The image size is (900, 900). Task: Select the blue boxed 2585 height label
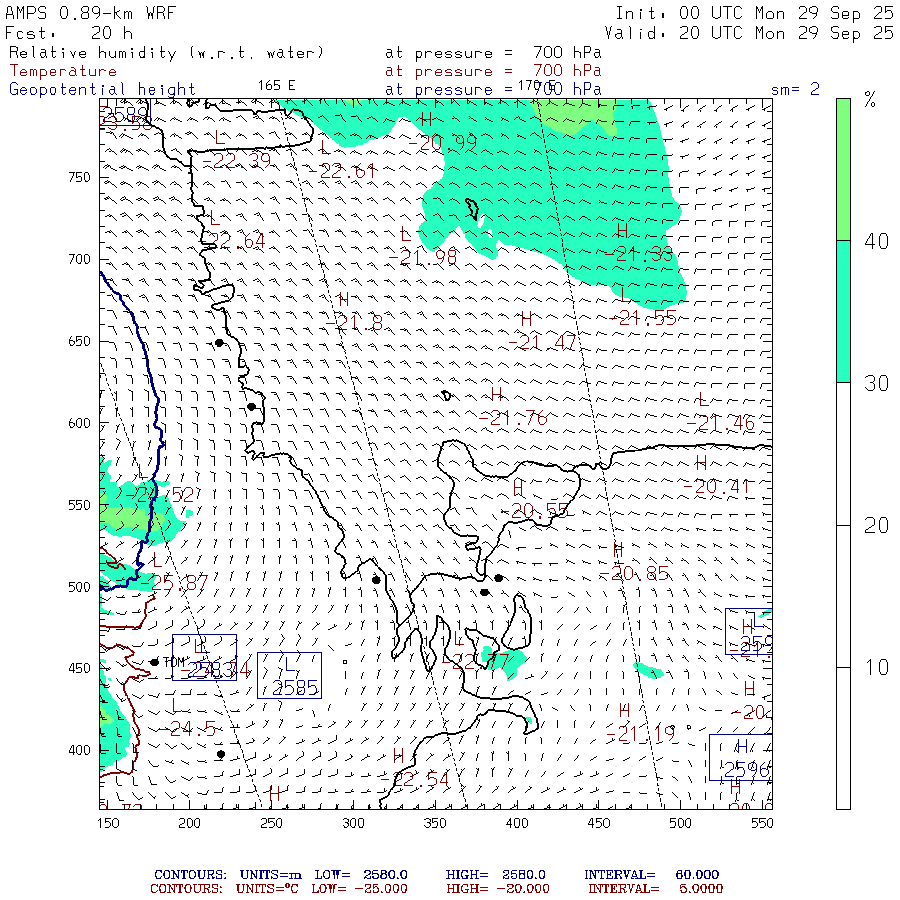290,675
